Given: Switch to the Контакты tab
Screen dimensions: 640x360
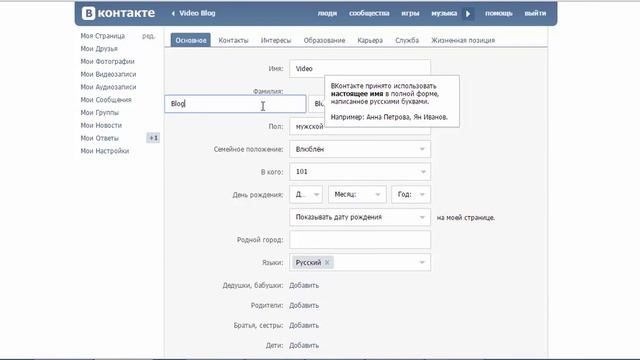Looking at the screenshot, I should [x=233, y=40].
